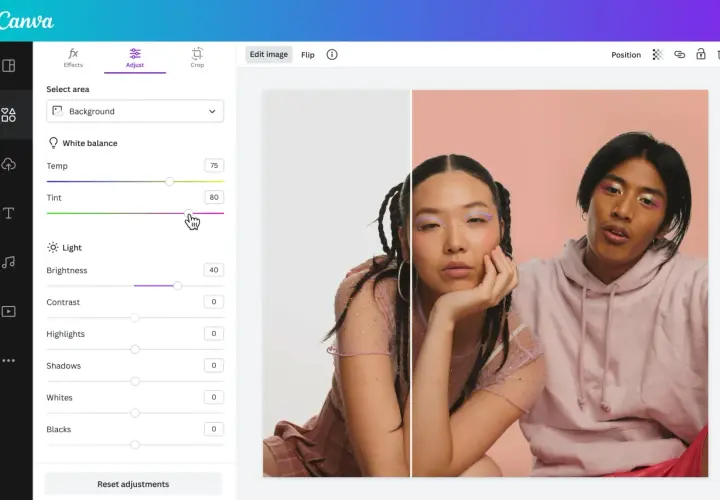The width and height of the screenshot is (720, 500).
Task: Expand the Select area Background dropdown
Action: click(135, 111)
